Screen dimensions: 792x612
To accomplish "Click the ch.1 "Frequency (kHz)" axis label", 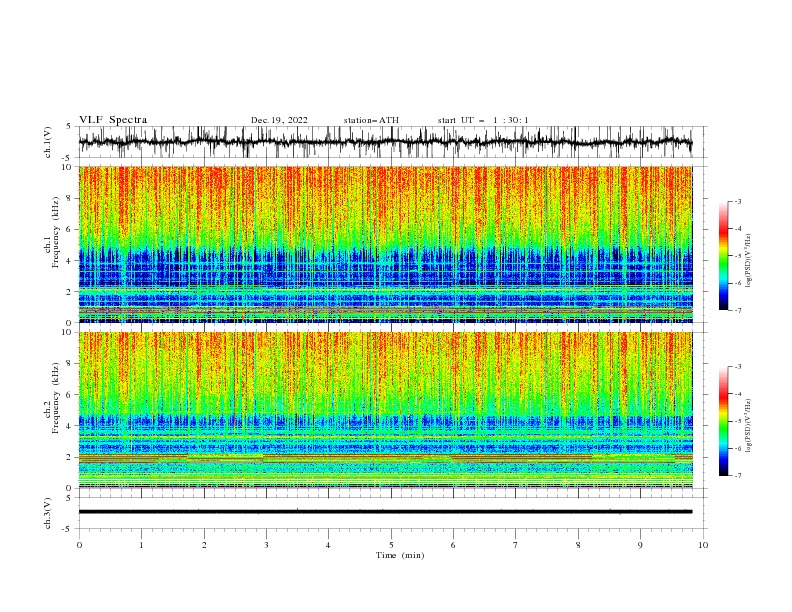I will tap(56, 233).
